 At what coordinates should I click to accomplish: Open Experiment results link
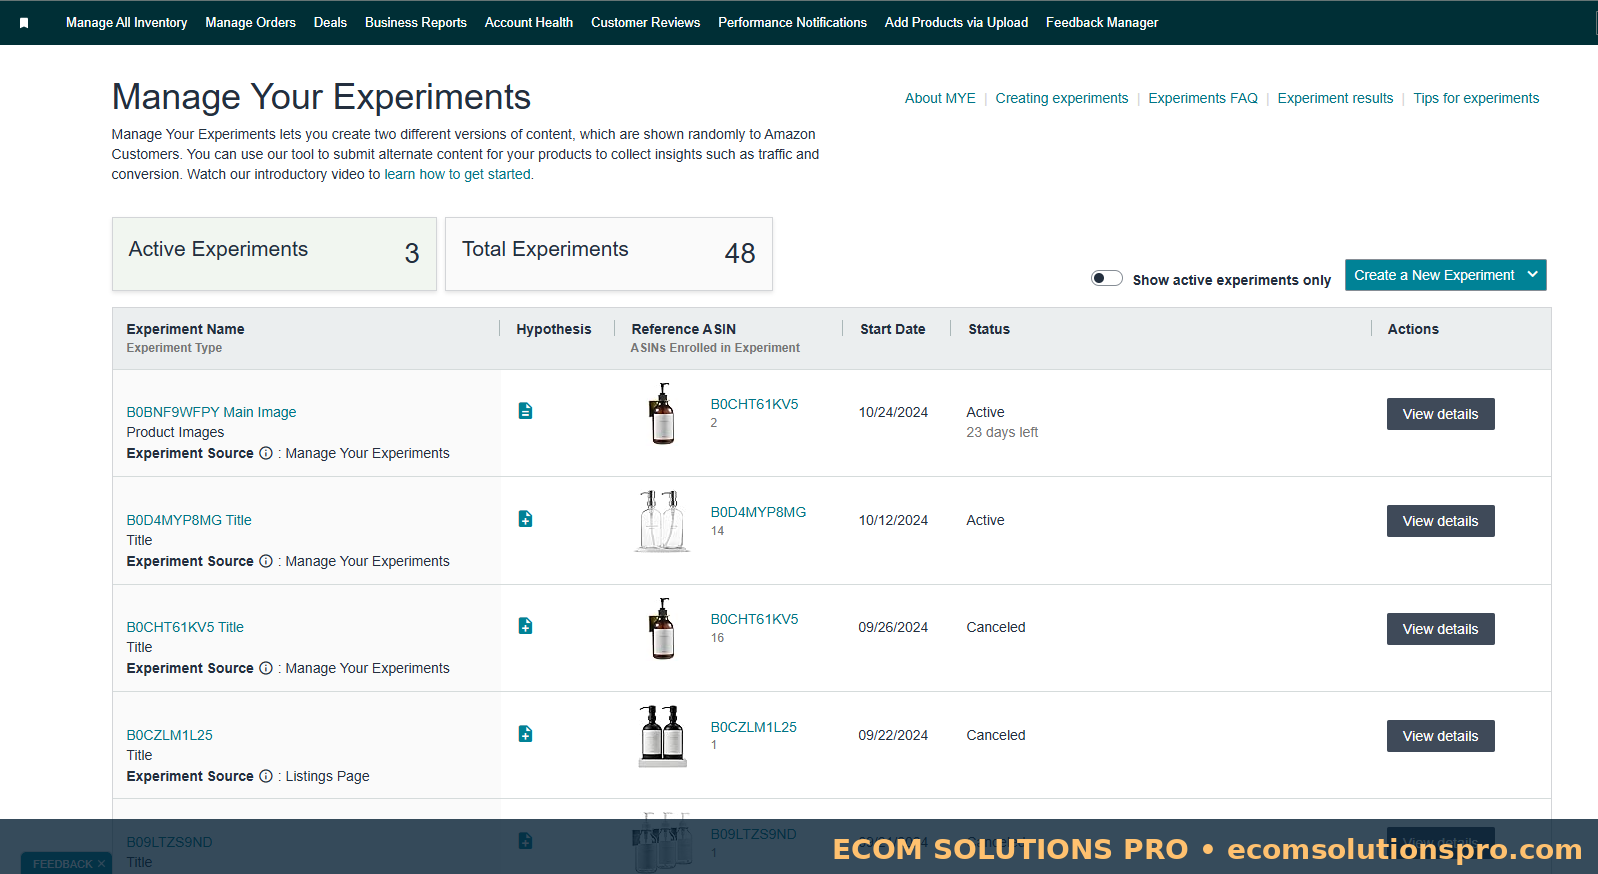[1335, 98]
